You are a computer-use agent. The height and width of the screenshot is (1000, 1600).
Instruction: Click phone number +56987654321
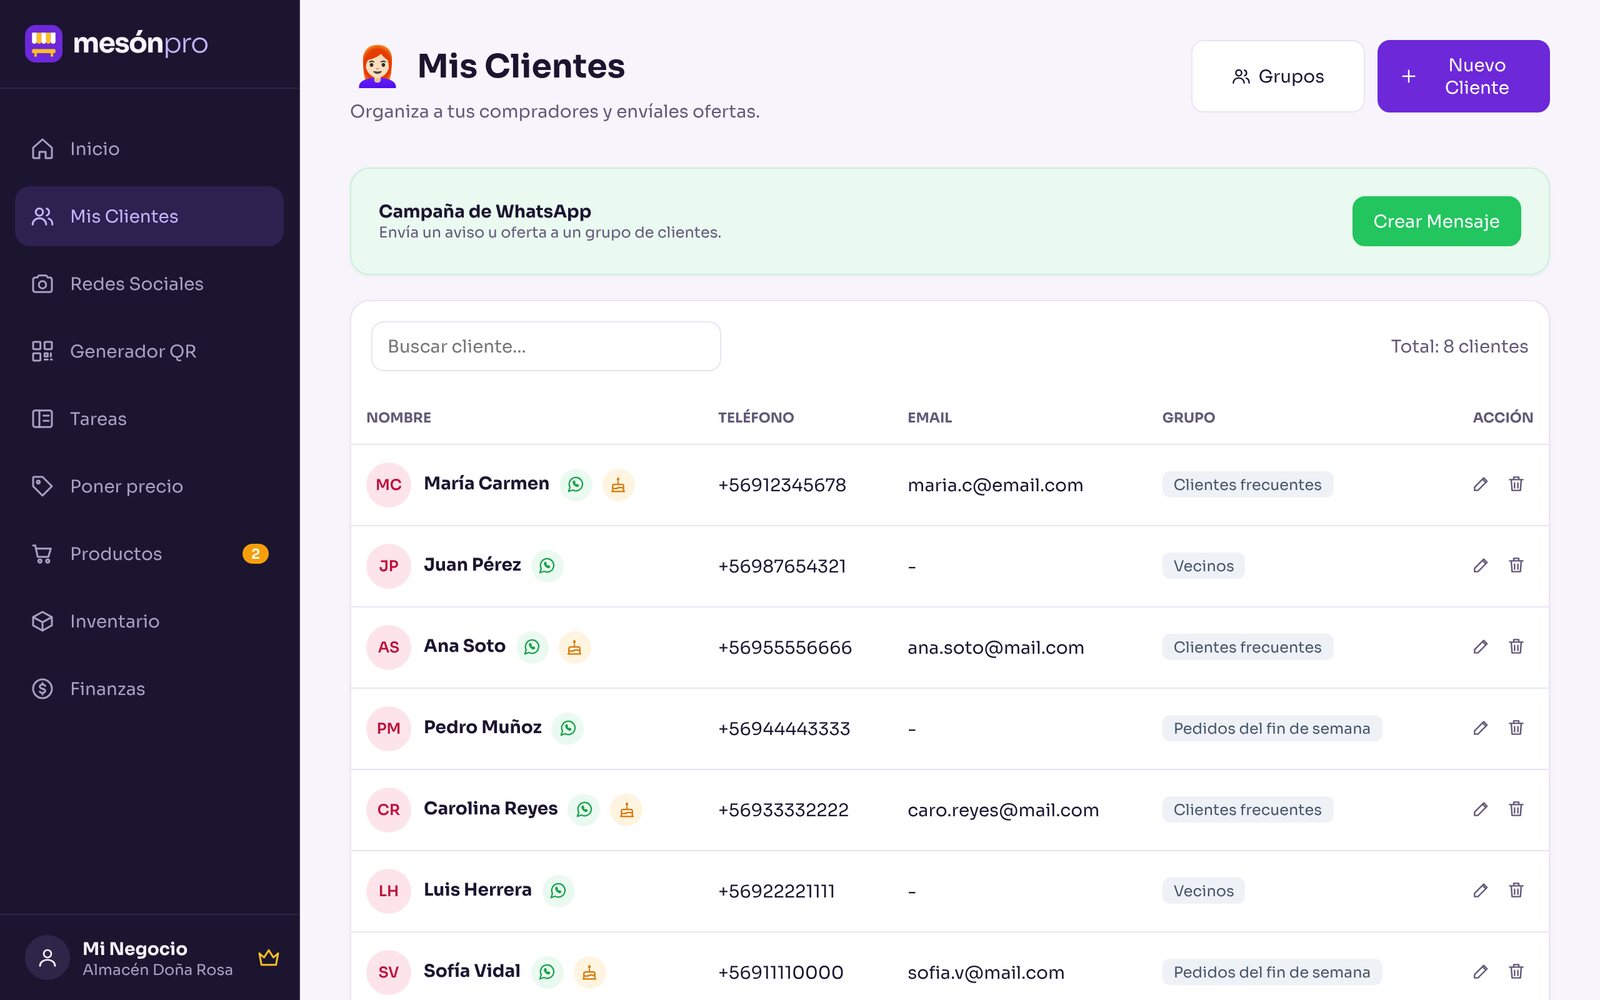782,566
